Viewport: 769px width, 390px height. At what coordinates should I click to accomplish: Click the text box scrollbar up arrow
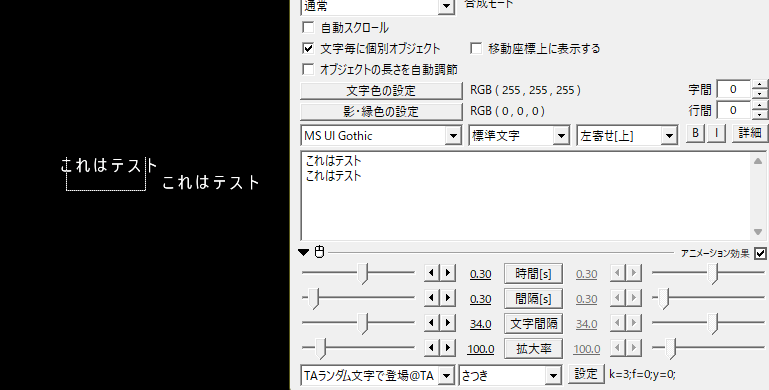(x=758, y=161)
